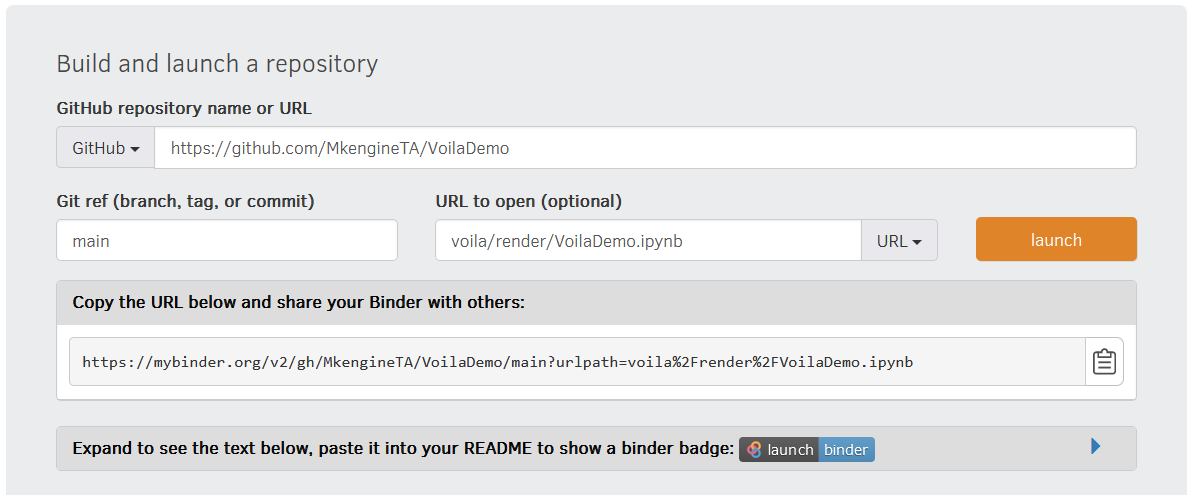1195x500 pixels.
Task: Click the caret beside the GitHub label
Action: point(135,149)
